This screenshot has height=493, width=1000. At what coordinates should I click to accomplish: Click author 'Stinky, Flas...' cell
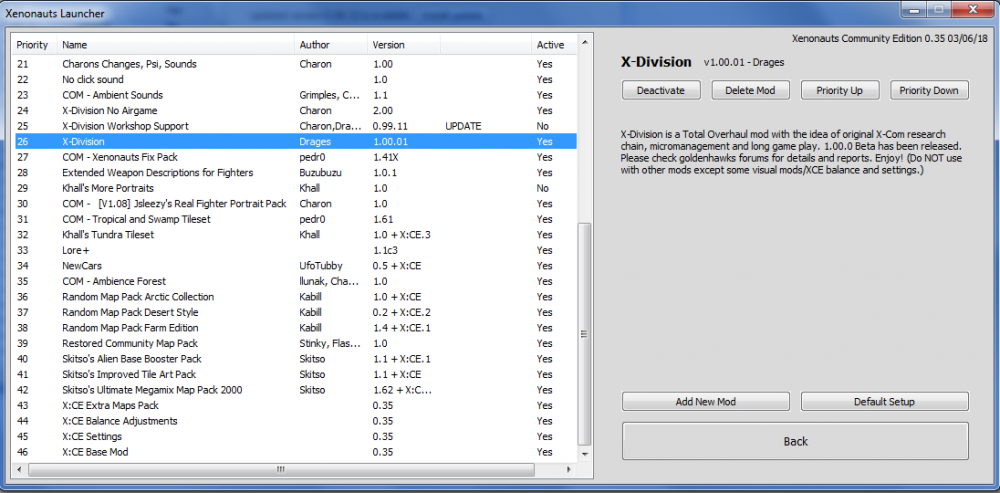[328, 343]
